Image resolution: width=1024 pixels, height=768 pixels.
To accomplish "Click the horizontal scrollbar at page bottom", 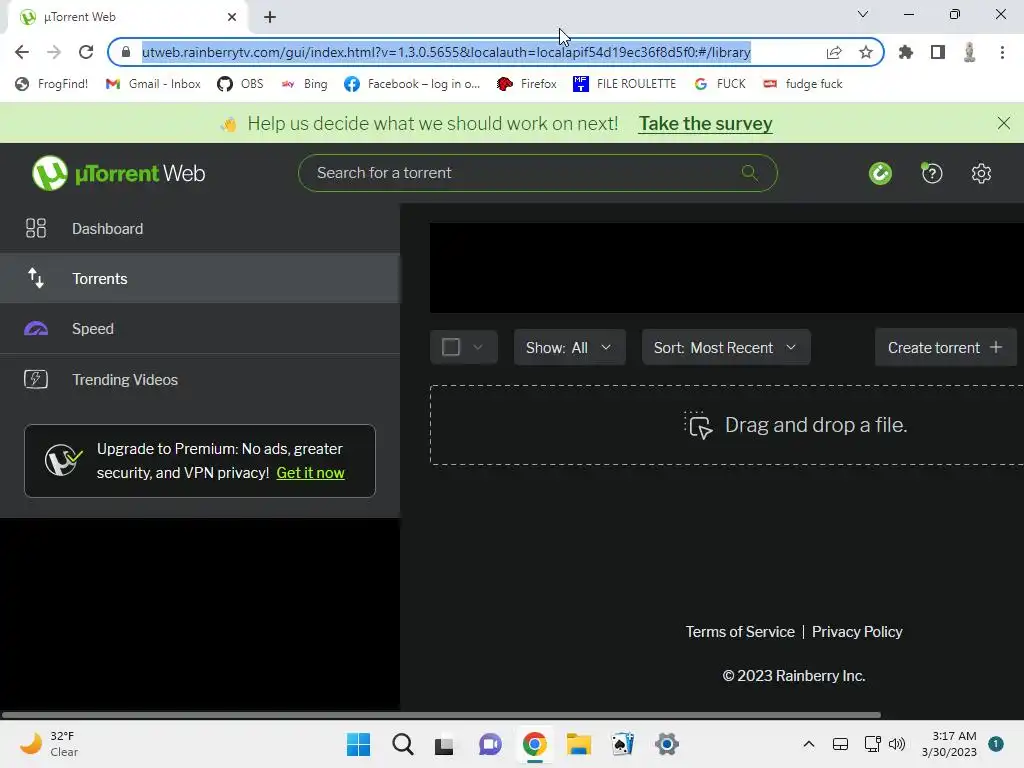I will click(441, 714).
